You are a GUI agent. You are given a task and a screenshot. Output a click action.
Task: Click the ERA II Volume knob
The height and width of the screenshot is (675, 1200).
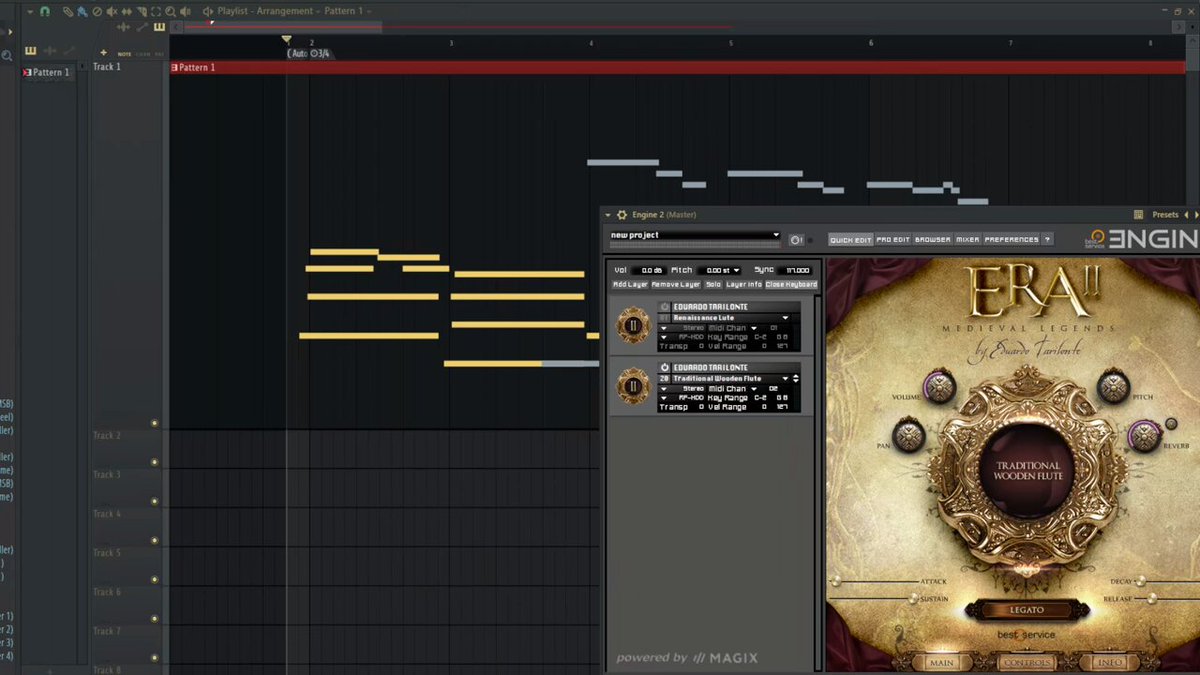(939, 387)
